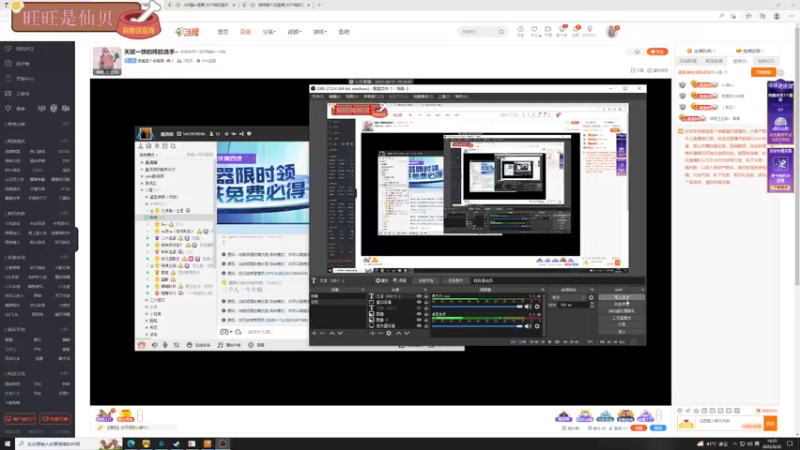Image resolution: width=800 pixels, height=450 pixels.
Task: Remove selected source with OBS Sources minus icon
Action: 381,333
